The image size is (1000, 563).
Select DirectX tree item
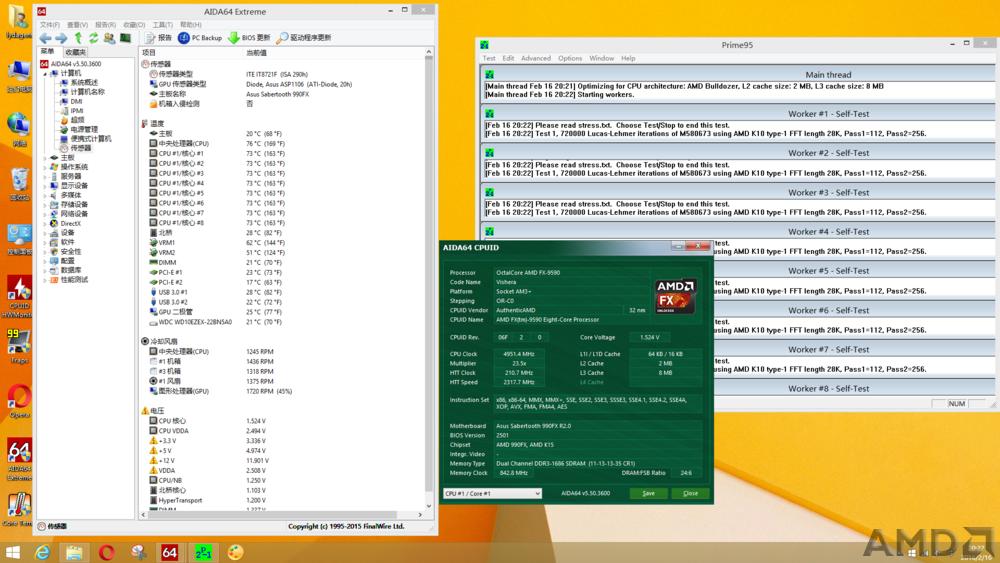click(70, 223)
